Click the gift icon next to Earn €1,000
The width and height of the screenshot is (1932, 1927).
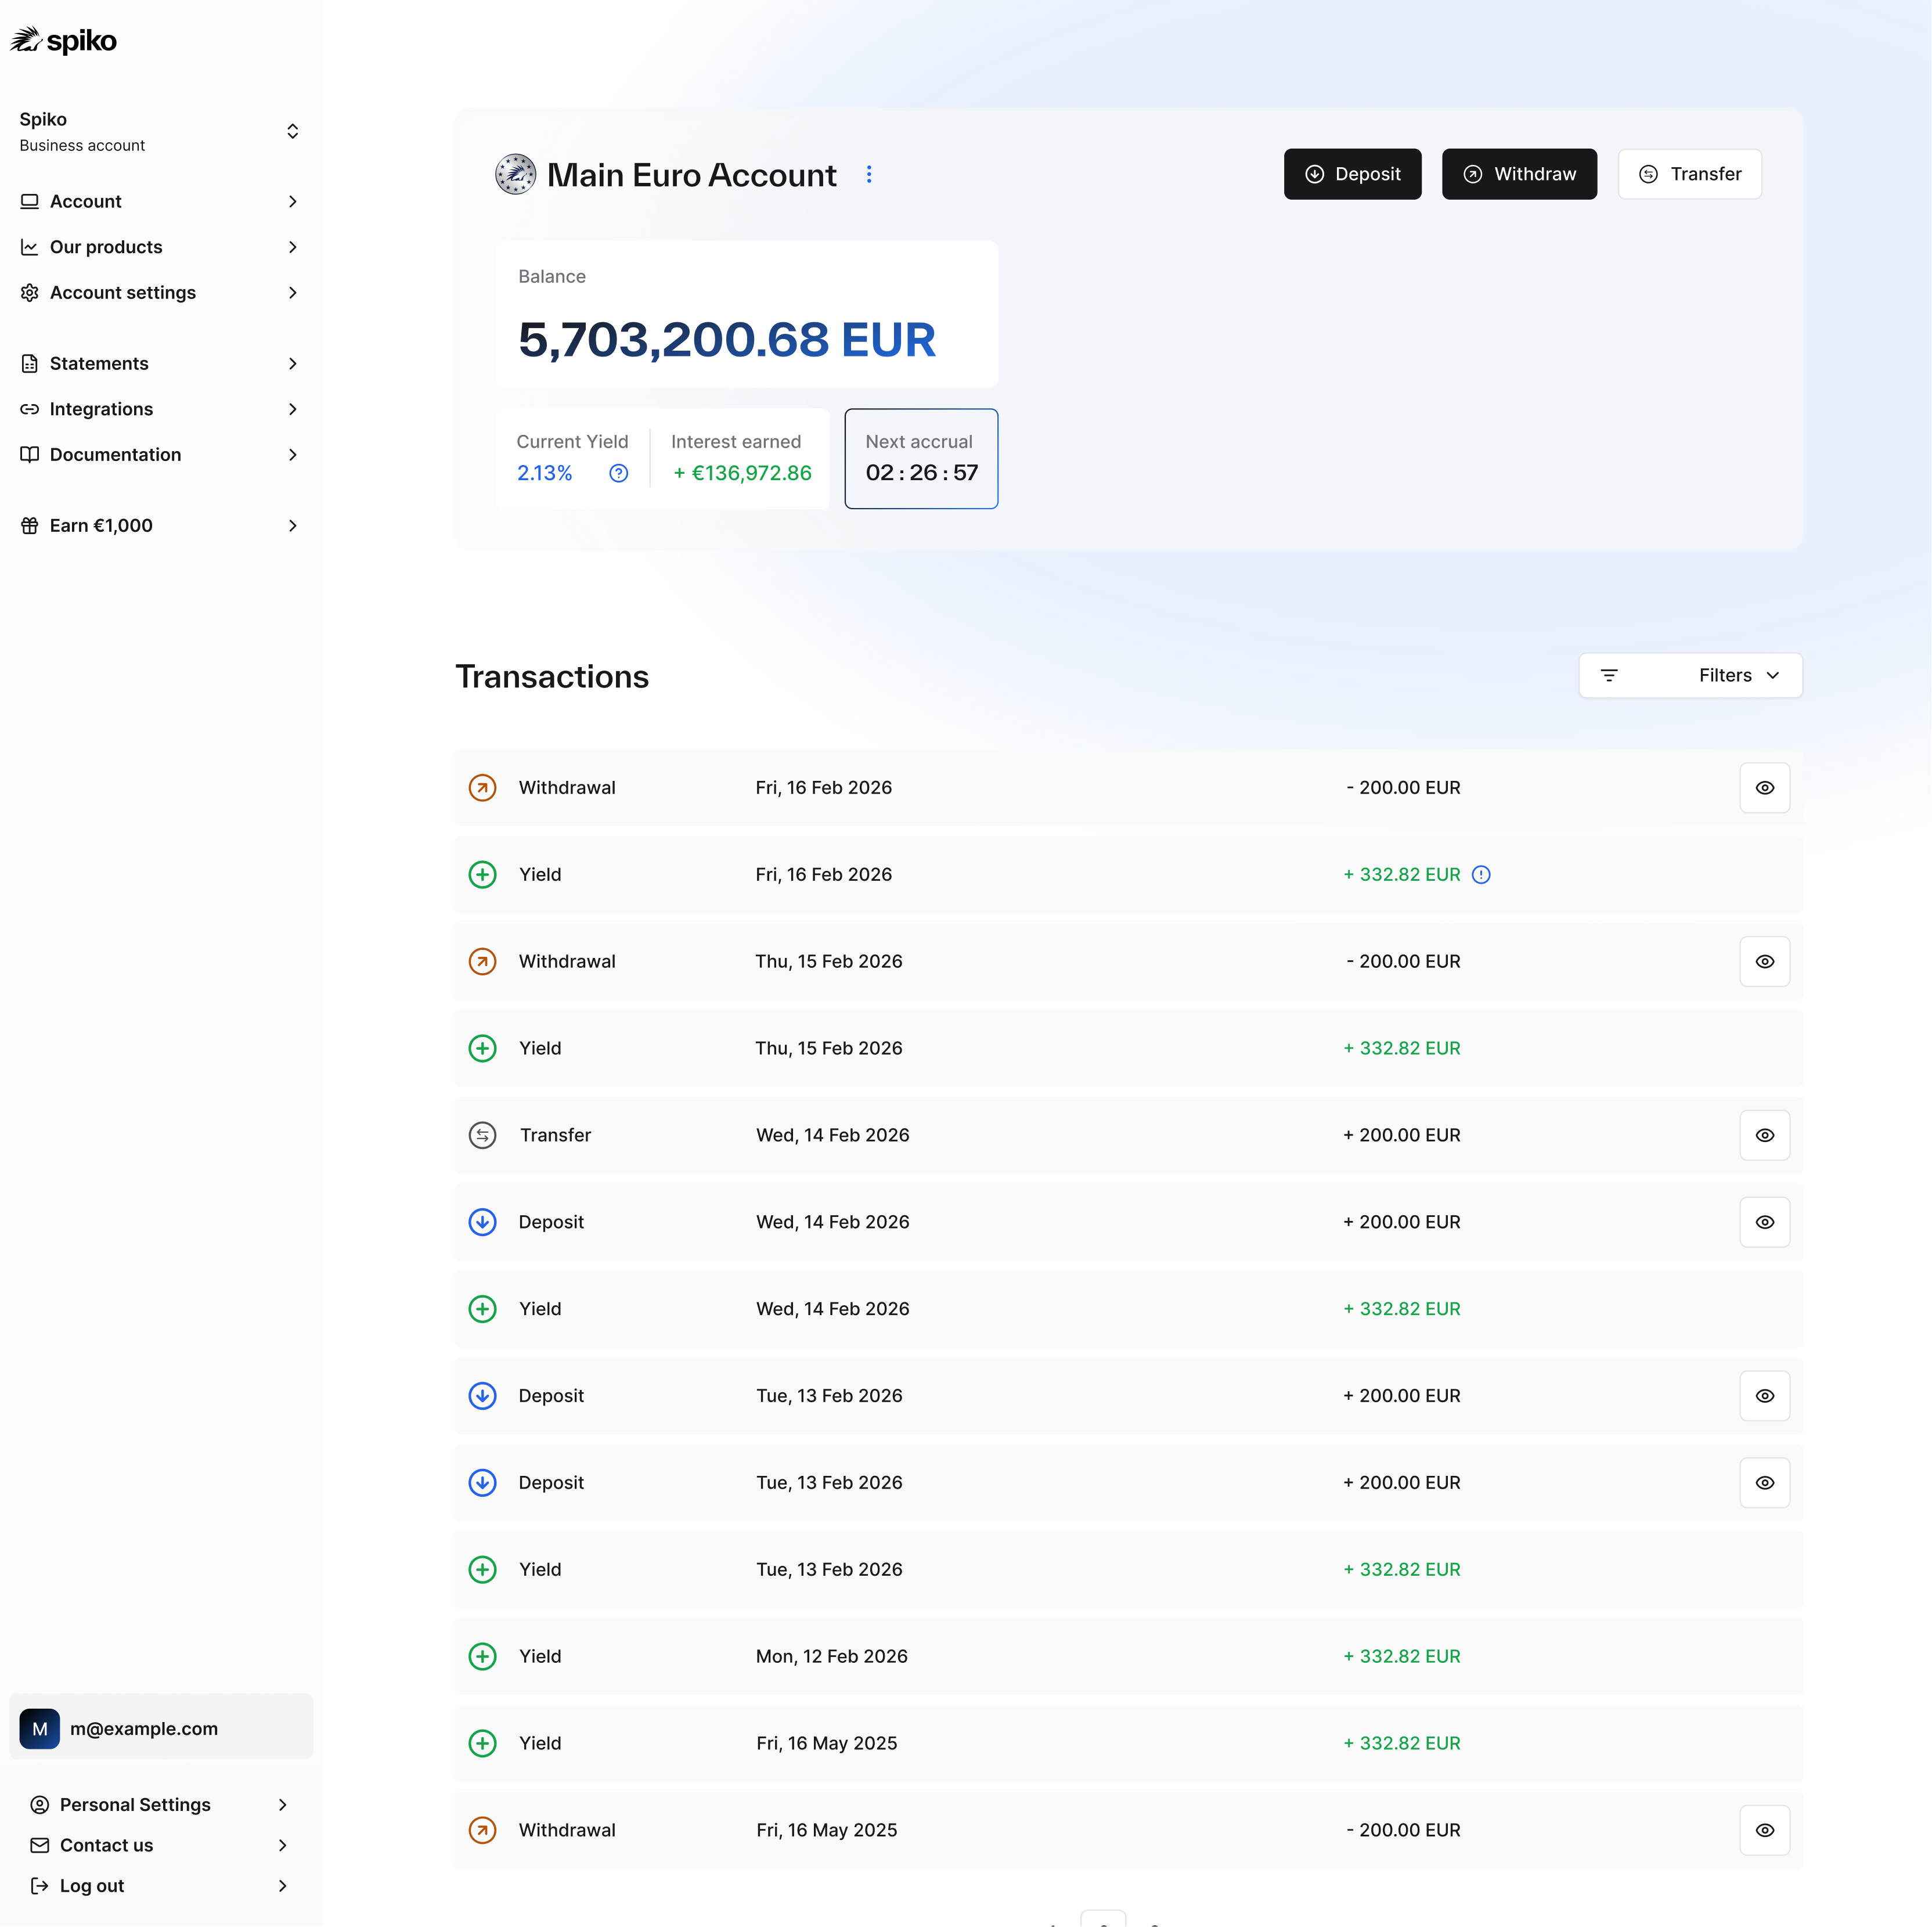pos(29,525)
